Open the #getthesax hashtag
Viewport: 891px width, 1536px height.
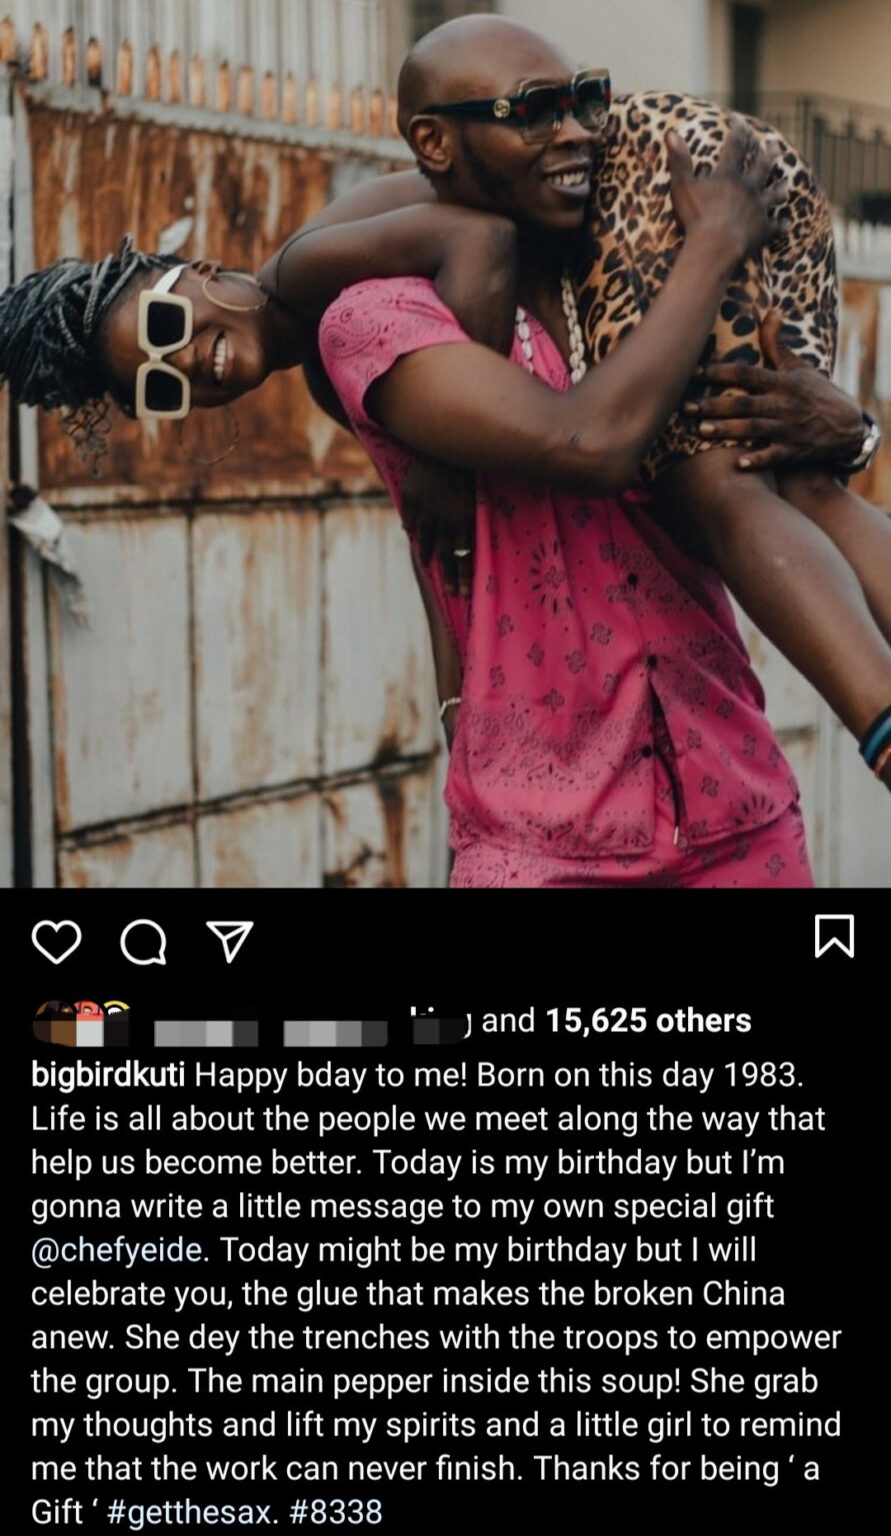click(x=192, y=1512)
